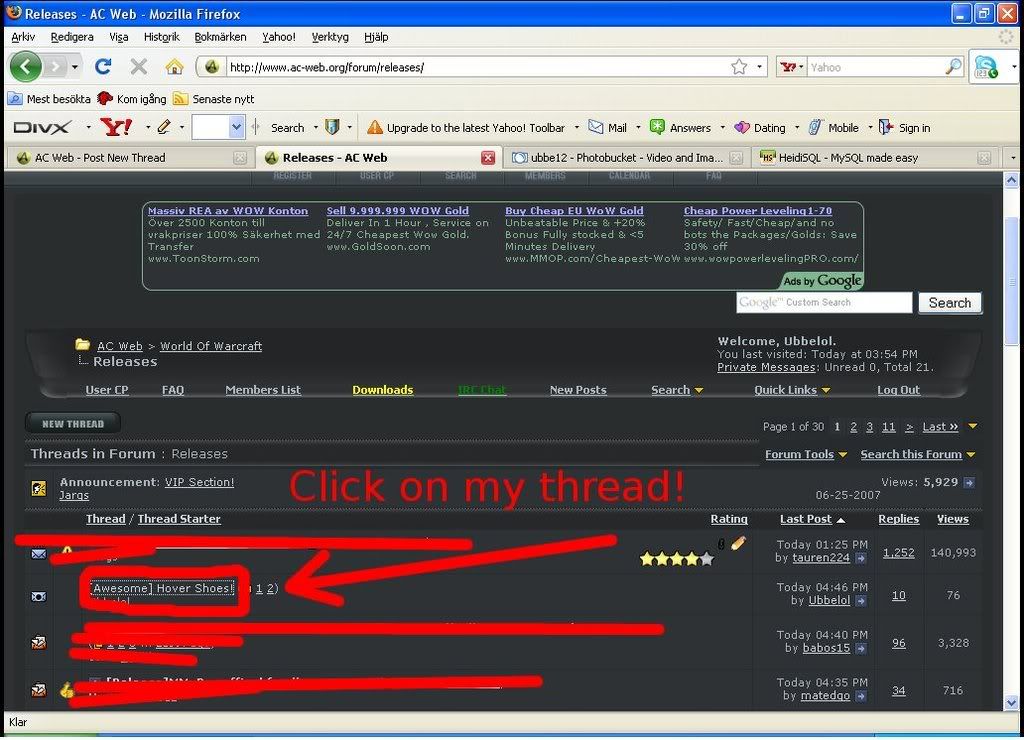Image resolution: width=1024 pixels, height=740 pixels.
Task: Reload the page with the refresh icon
Action: (103, 67)
